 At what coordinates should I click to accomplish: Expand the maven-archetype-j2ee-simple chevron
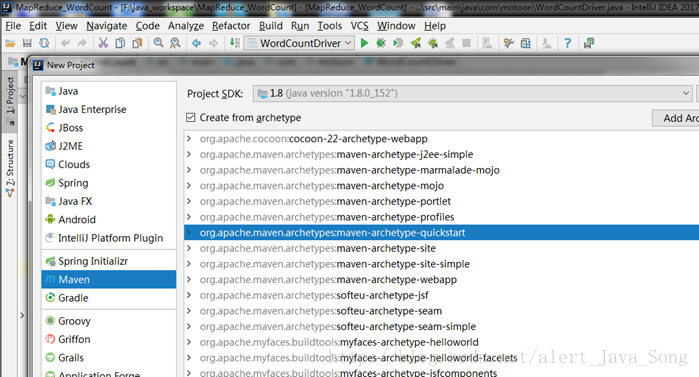point(189,154)
